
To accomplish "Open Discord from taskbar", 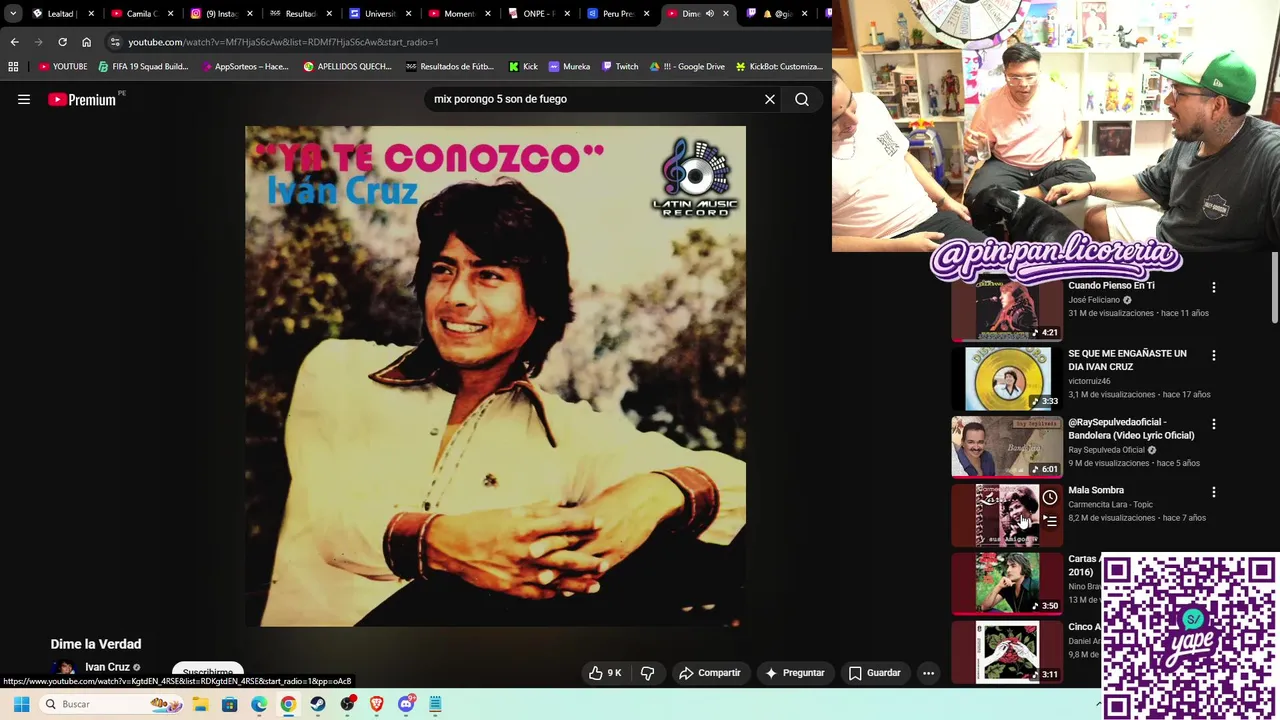I will (x=406, y=704).
